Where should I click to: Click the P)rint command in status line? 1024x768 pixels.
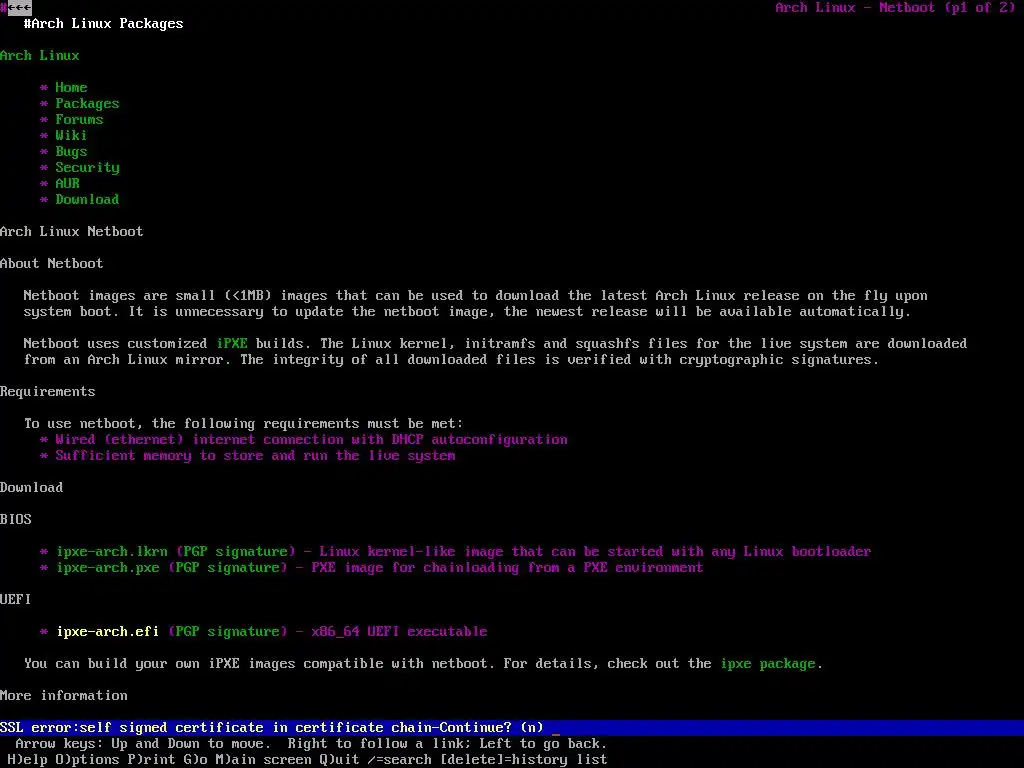click(152, 760)
